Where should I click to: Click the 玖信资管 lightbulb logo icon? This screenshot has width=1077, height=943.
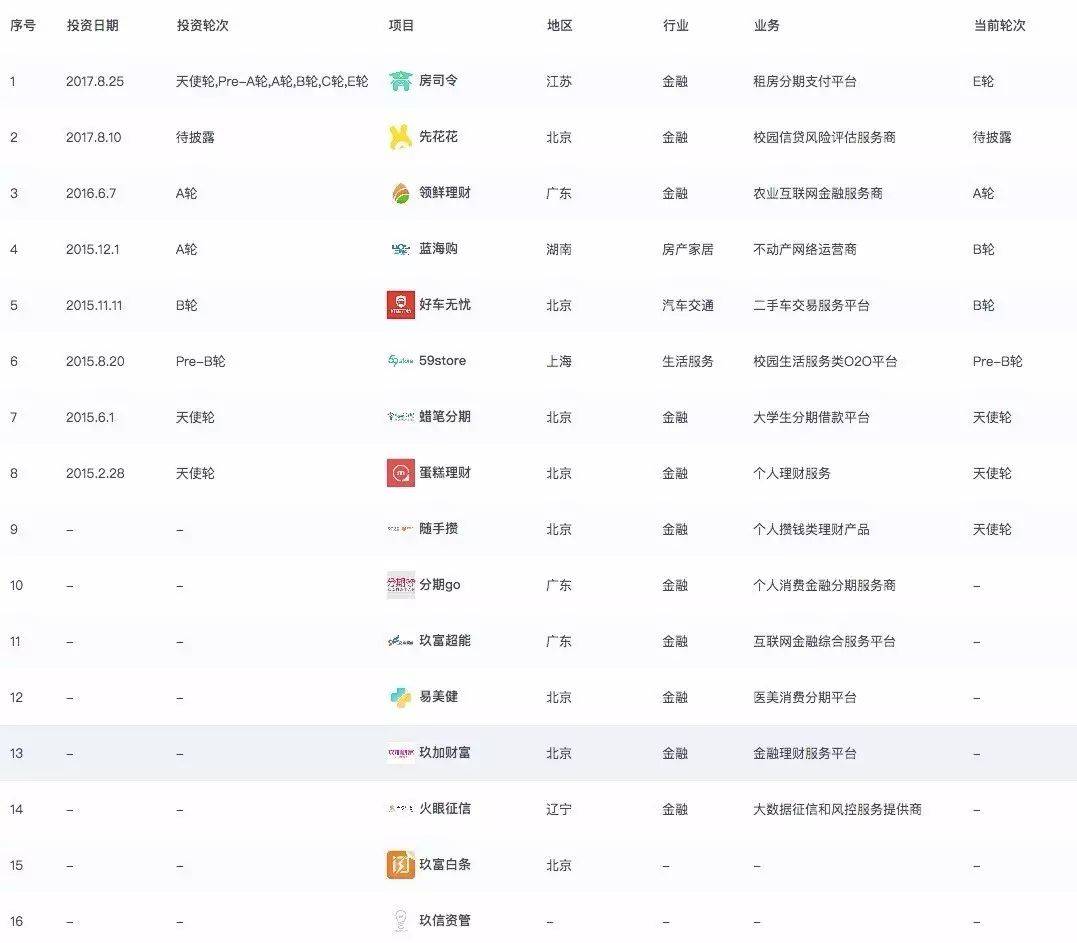(x=400, y=922)
